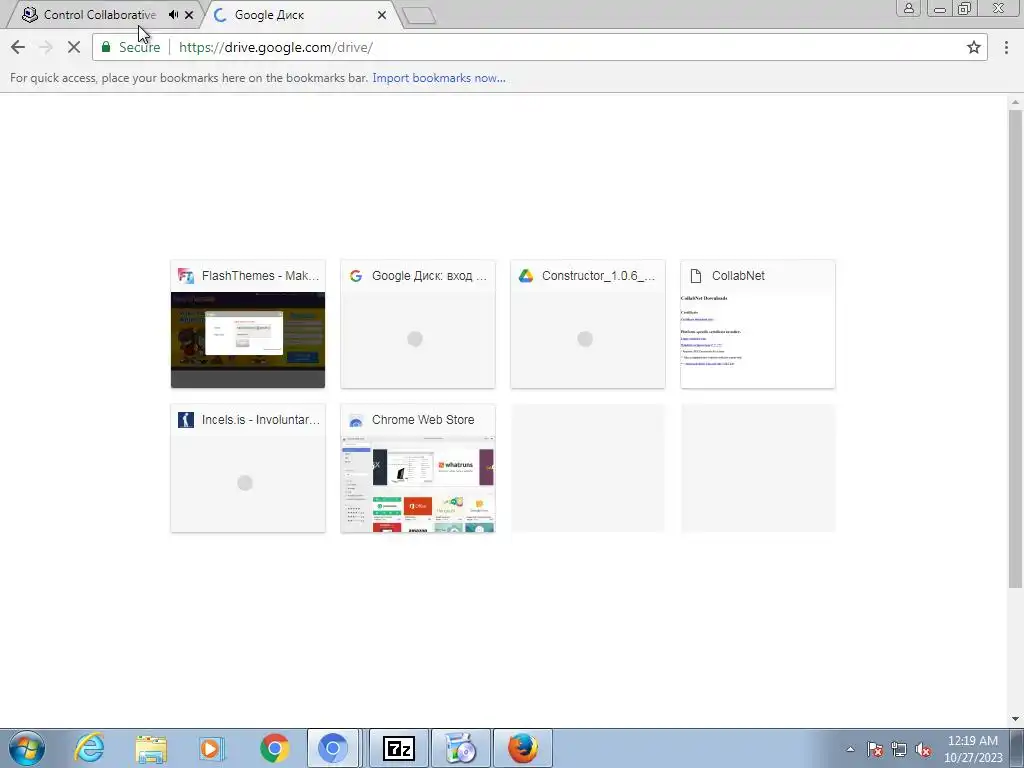Click the scrollbar down arrow

tap(1015, 719)
